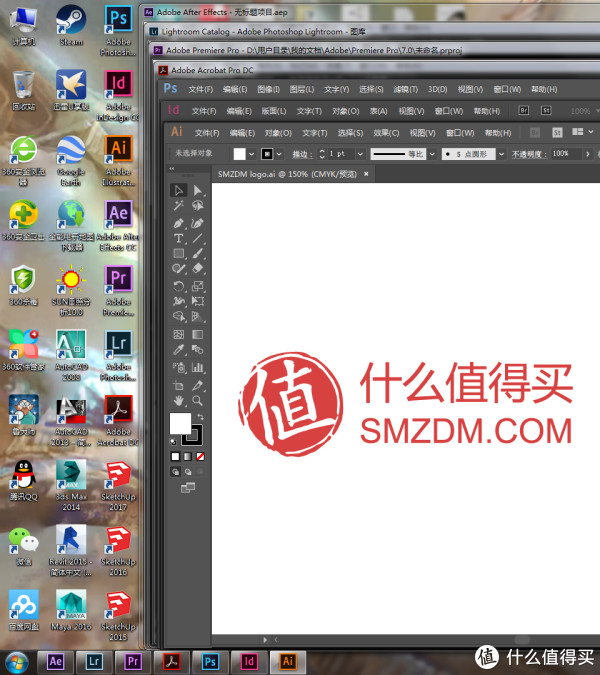Image resolution: width=600 pixels, height=675 pixels.
Task: Pick the Artboard tool
Action: (179, 385)
